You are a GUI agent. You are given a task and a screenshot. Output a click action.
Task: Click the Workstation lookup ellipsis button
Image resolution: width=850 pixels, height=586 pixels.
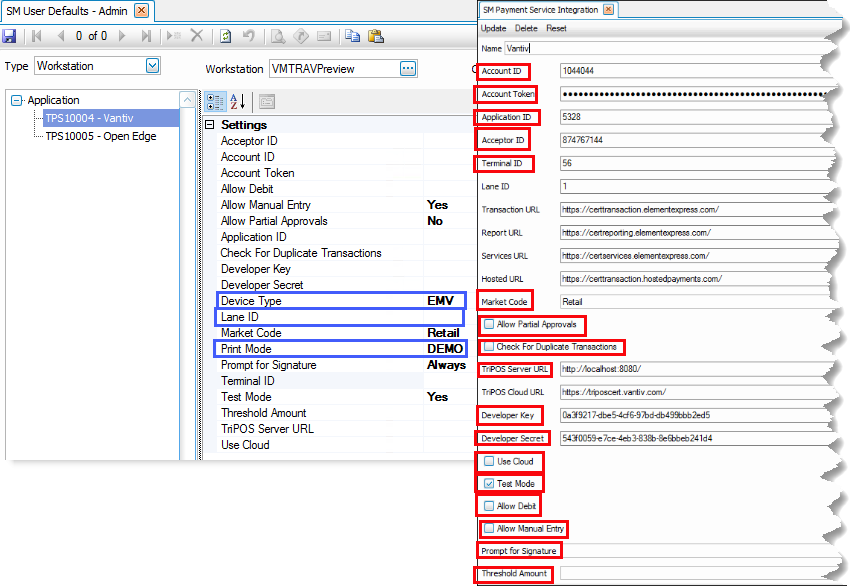click(407, 69)
